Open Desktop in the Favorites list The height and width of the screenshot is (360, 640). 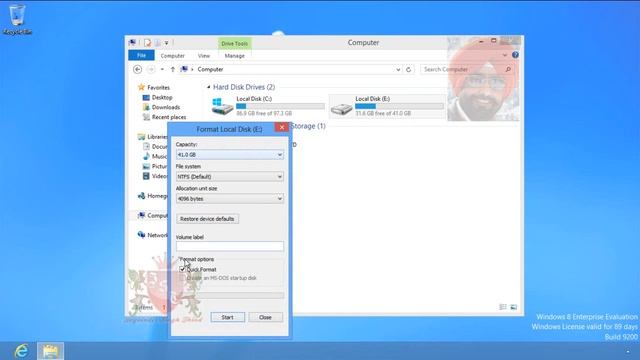162,97
